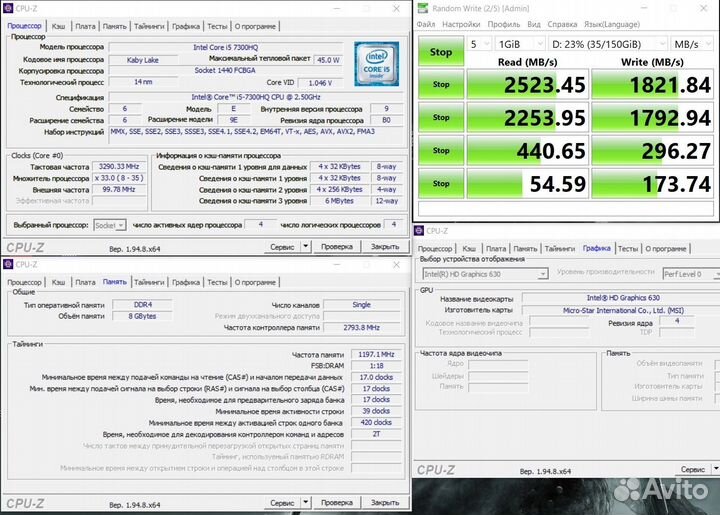Screen dimensions: 720x515
Task: Click Сервис button in memory CPU-Z window
Action: click(x=282, y=503)
